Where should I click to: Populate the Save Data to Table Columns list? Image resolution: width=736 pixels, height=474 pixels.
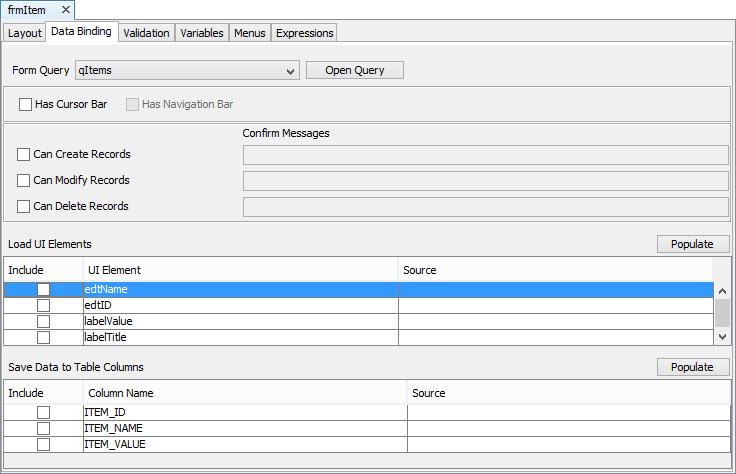(692, 367)
